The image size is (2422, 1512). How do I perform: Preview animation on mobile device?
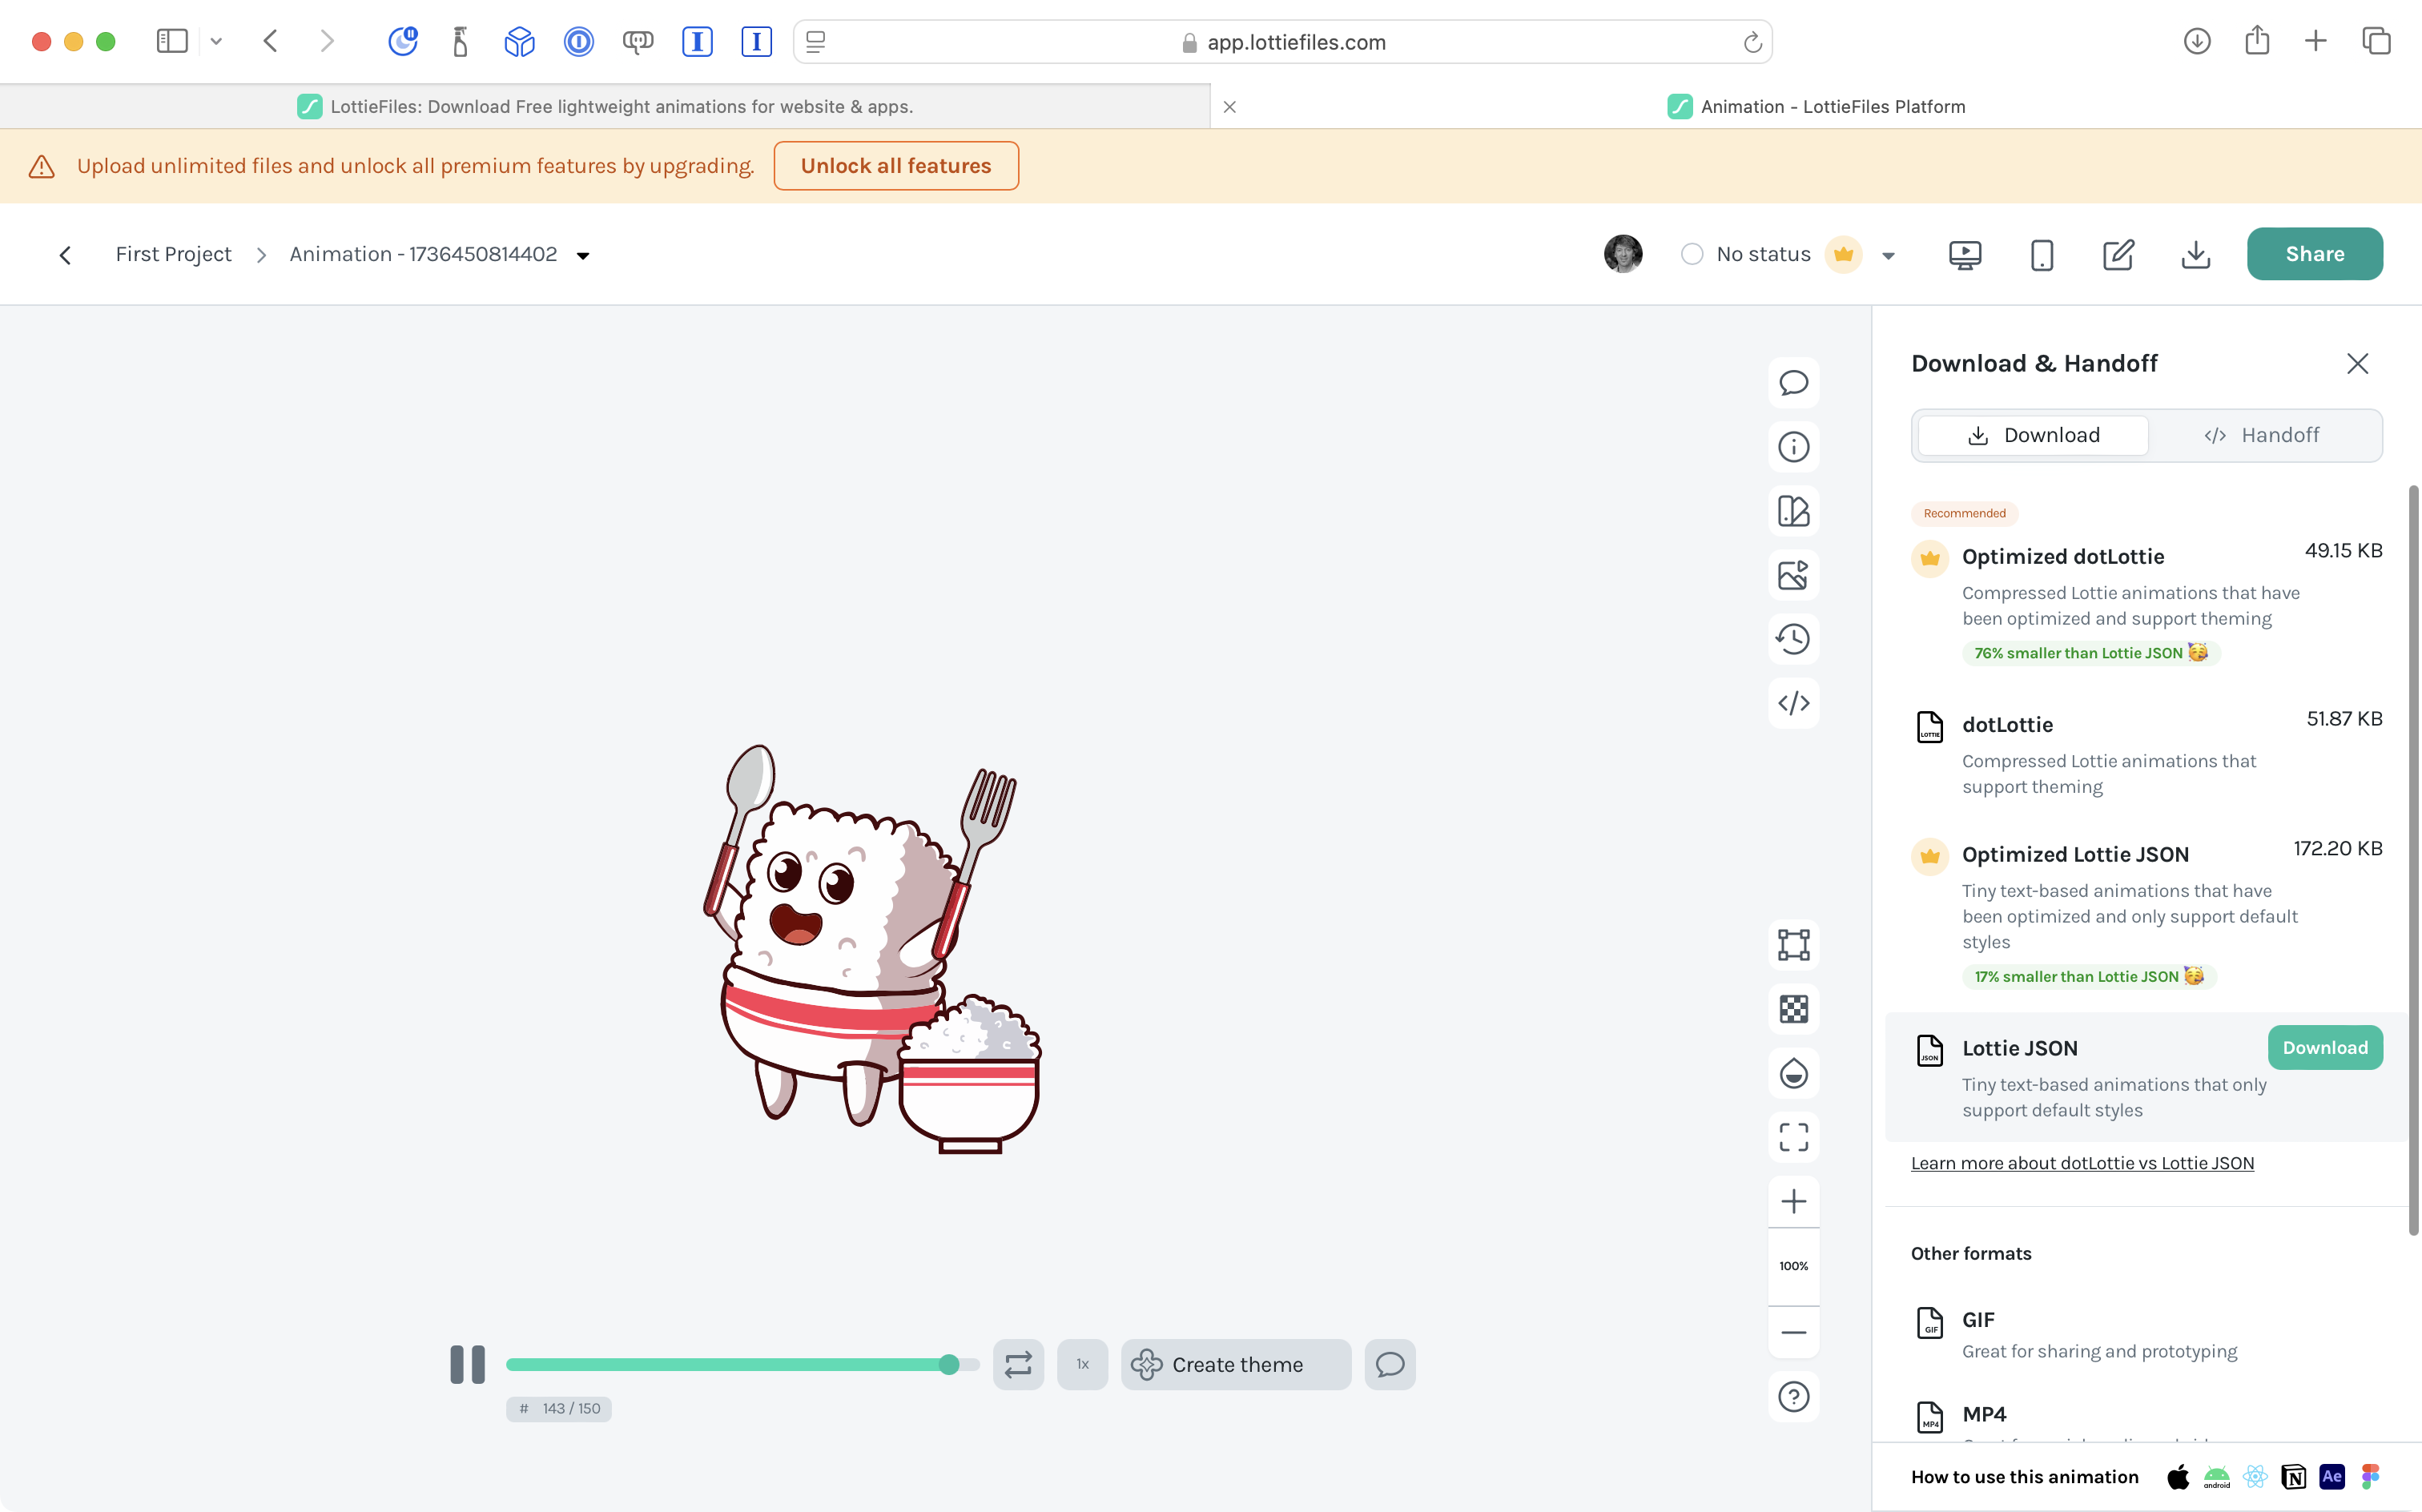(x=2041, y=255)
